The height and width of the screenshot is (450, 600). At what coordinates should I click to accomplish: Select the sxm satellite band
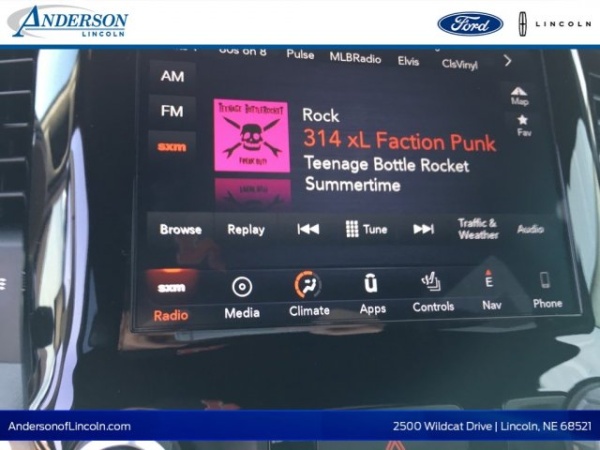click(172, 146)
